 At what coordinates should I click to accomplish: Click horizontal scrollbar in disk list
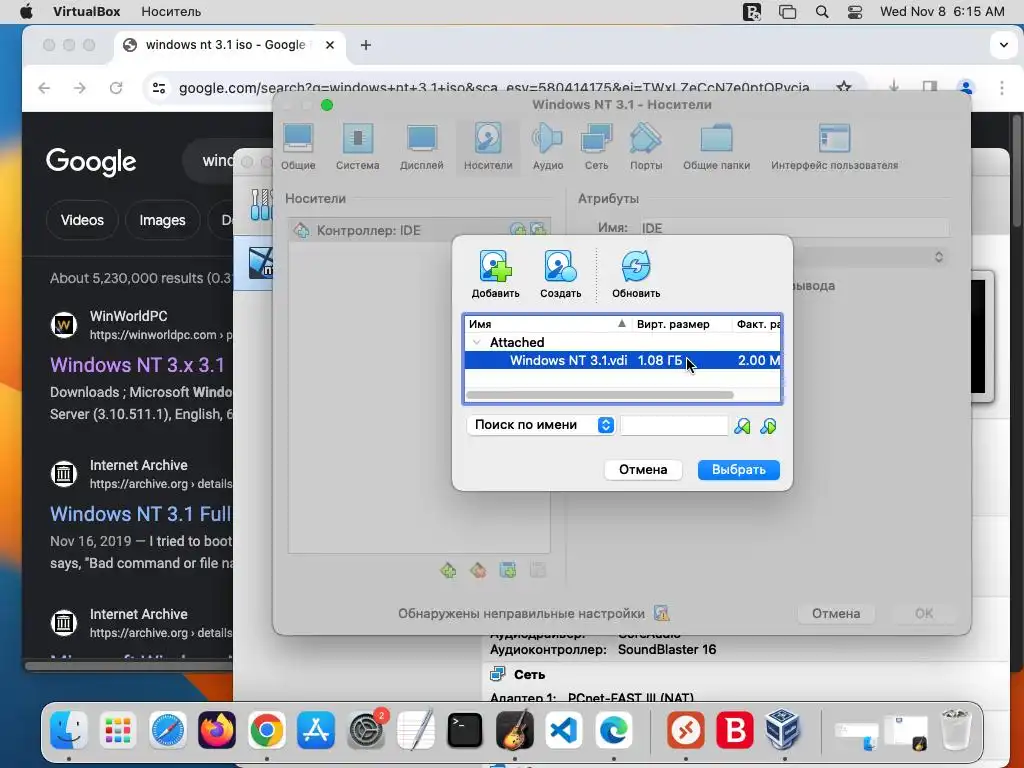click(x=600, y=394)
